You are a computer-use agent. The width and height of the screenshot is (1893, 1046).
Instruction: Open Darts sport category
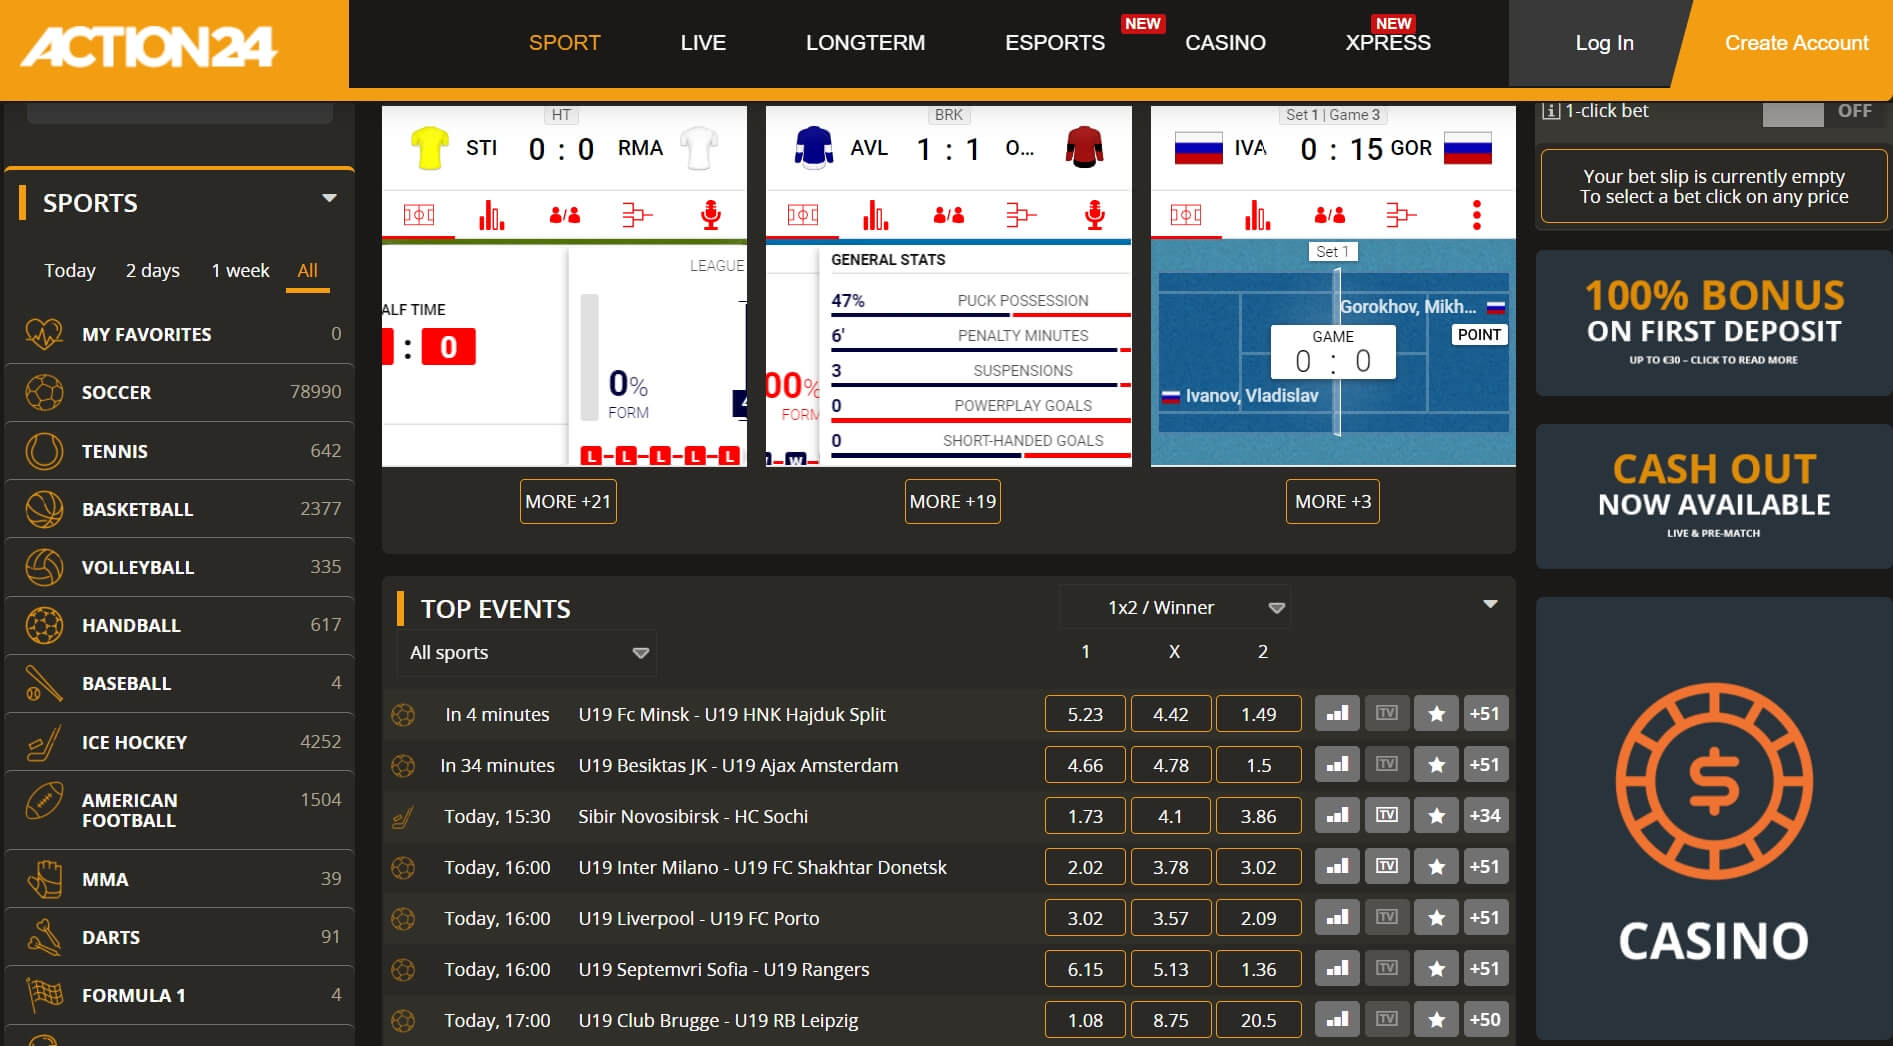coord(180,937)
